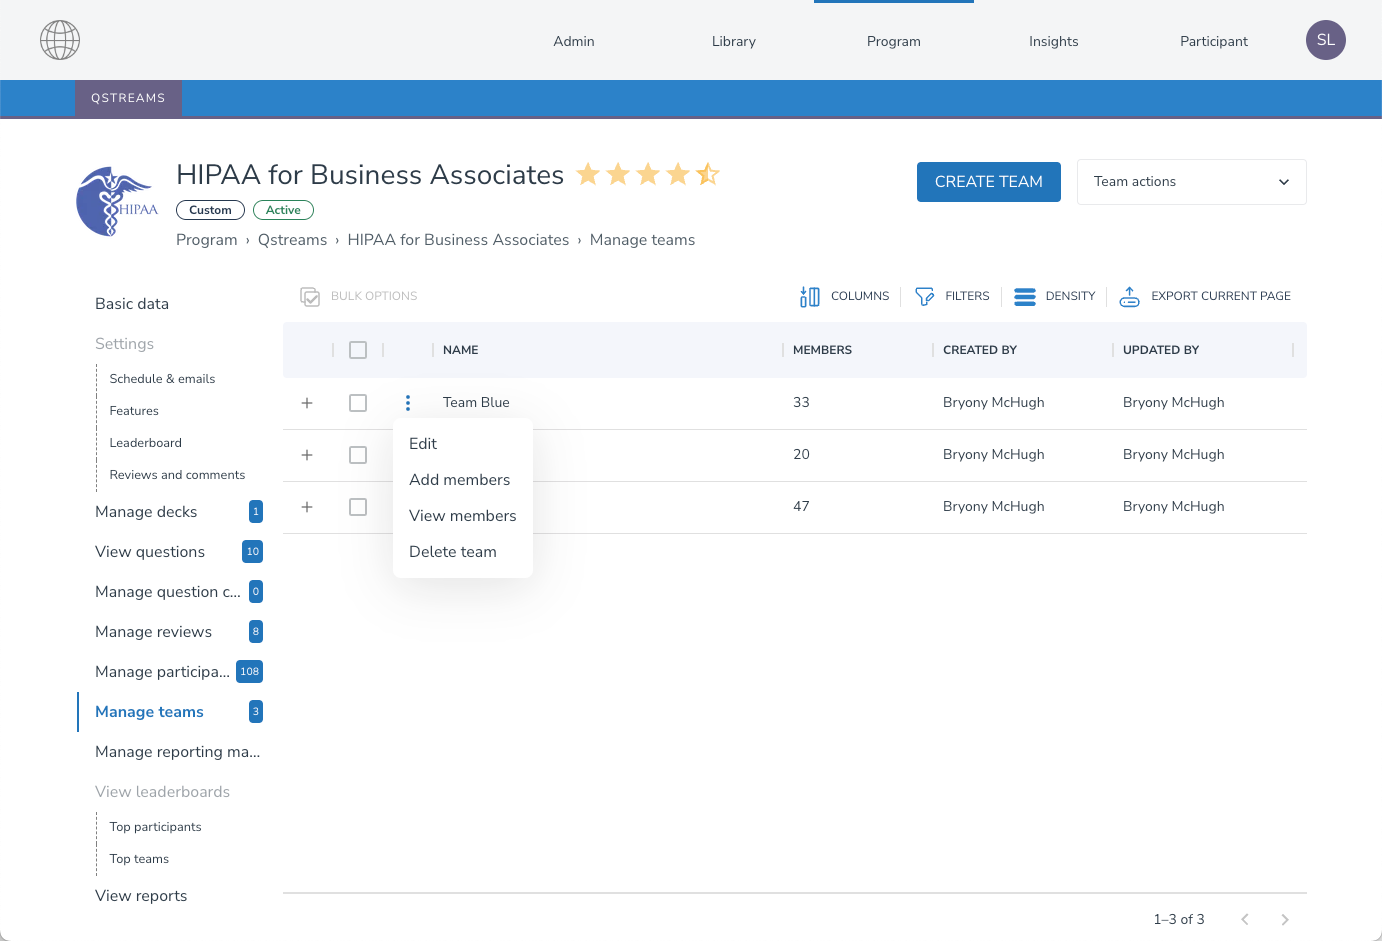Screen dimensions: 1382x941
Task: Click the Columns icon in table toolbar
Action: click(x=810, y=296)
